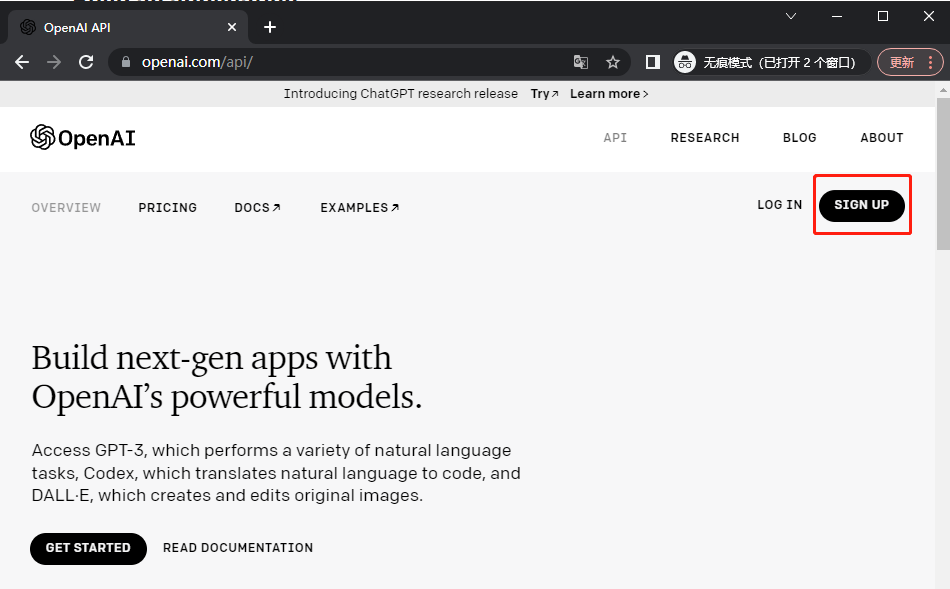Close the OpenAI API tab
The image size is (950, 589).
tap(231, 27)
